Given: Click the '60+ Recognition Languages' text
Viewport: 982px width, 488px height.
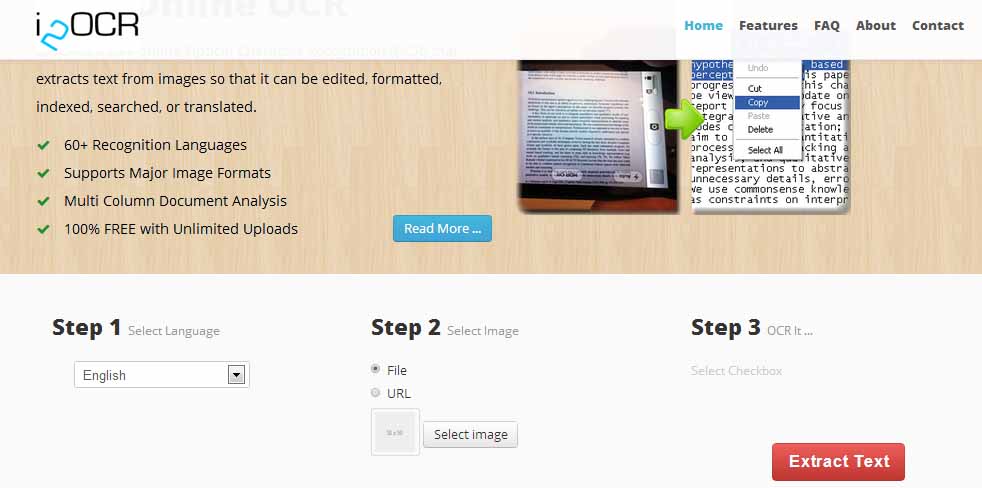Looking at the screenshot, I should tap(155, 145).
